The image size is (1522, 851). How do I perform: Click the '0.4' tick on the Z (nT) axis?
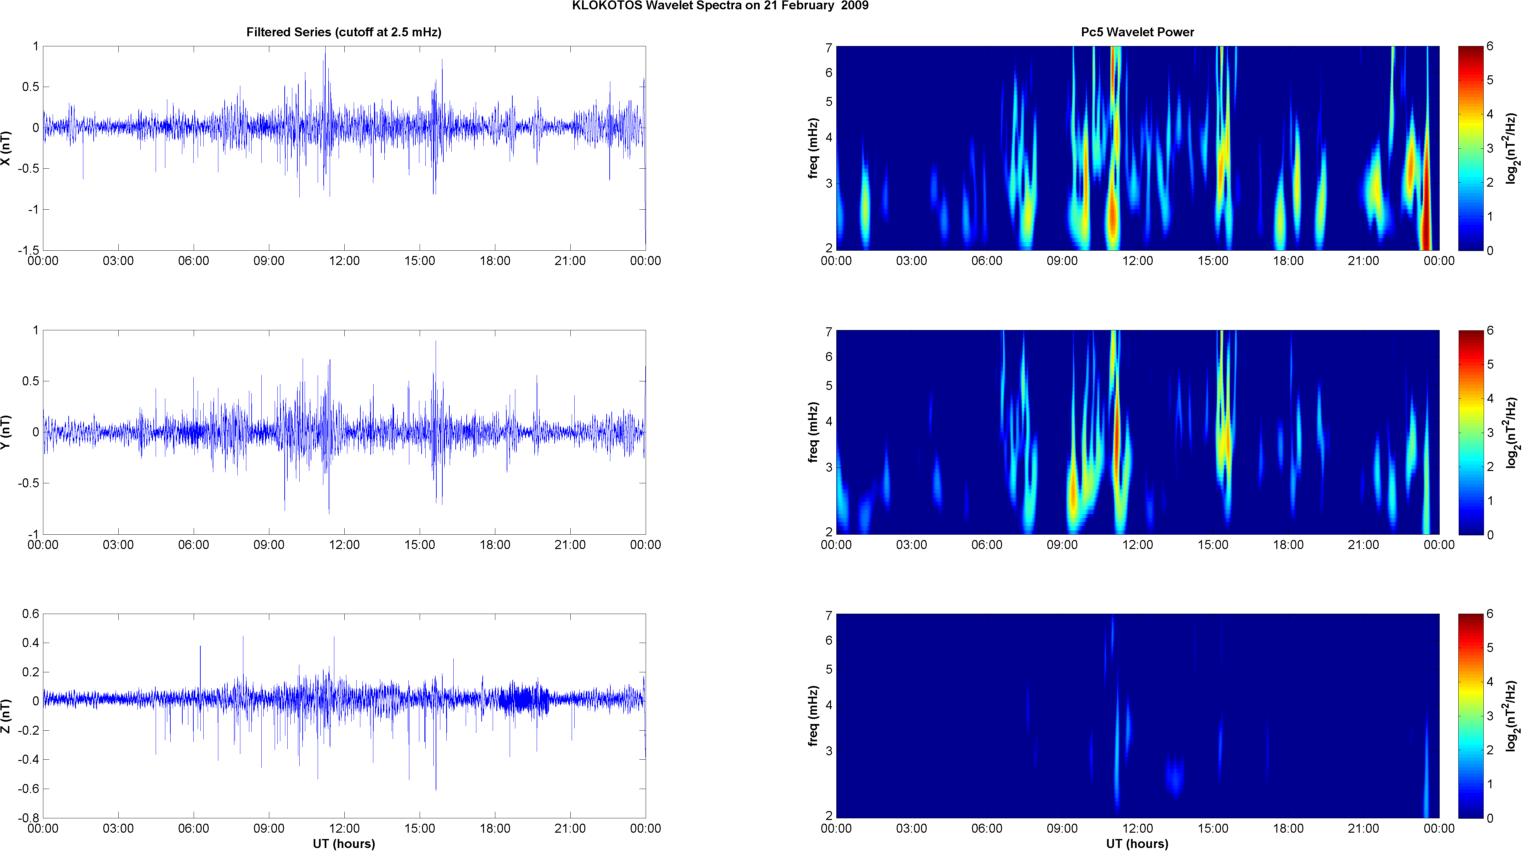(31, 643)
